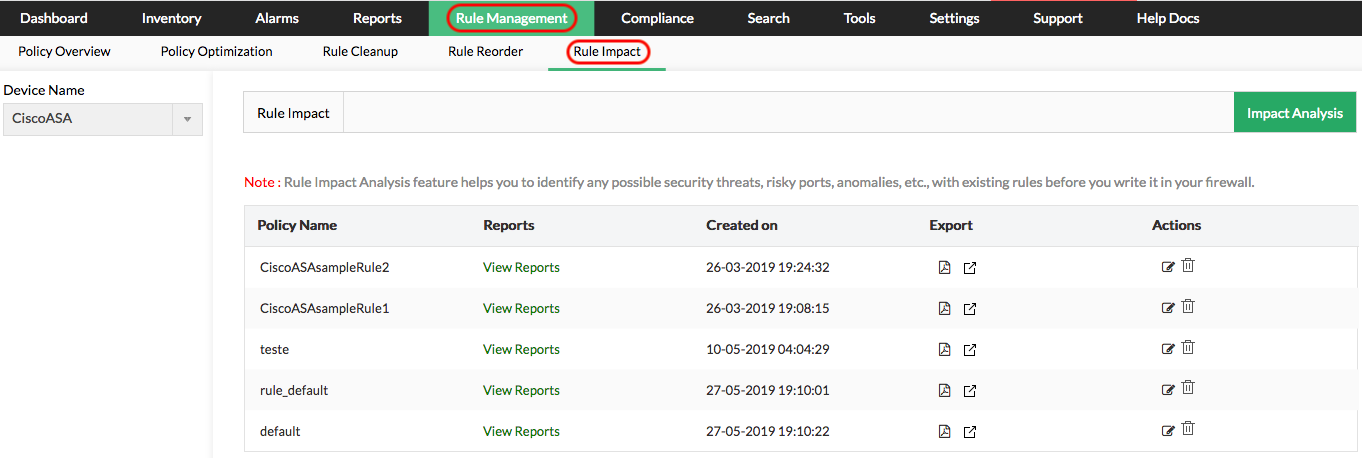Click the Impact Analysis button
Image resolution: width=1362 pixels, height=458 pixels.
1294,113
